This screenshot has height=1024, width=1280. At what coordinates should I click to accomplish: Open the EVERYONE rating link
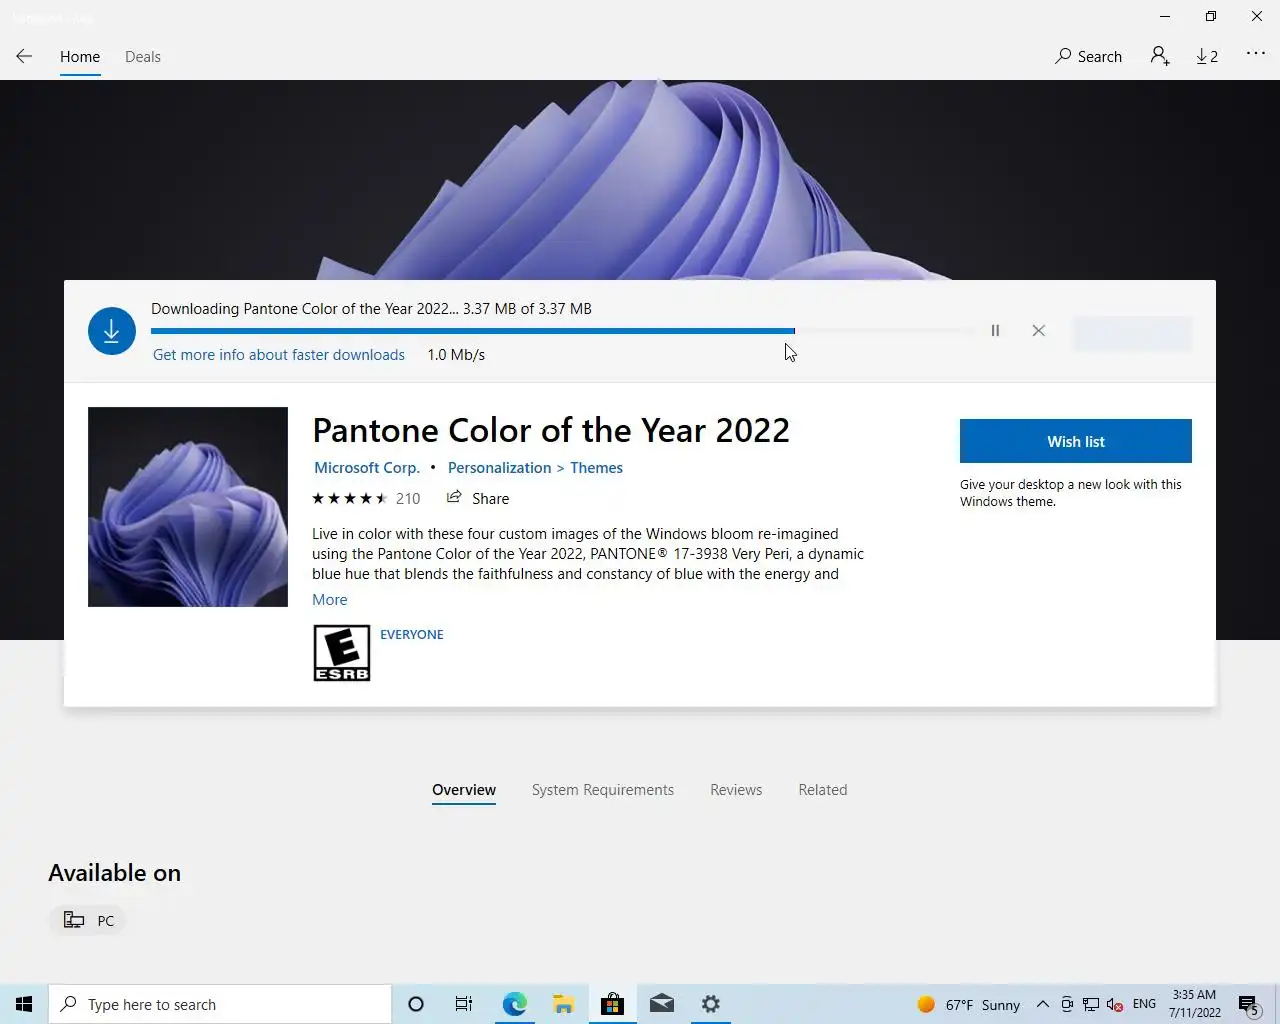pyautogui.click(x=412, y=634)
